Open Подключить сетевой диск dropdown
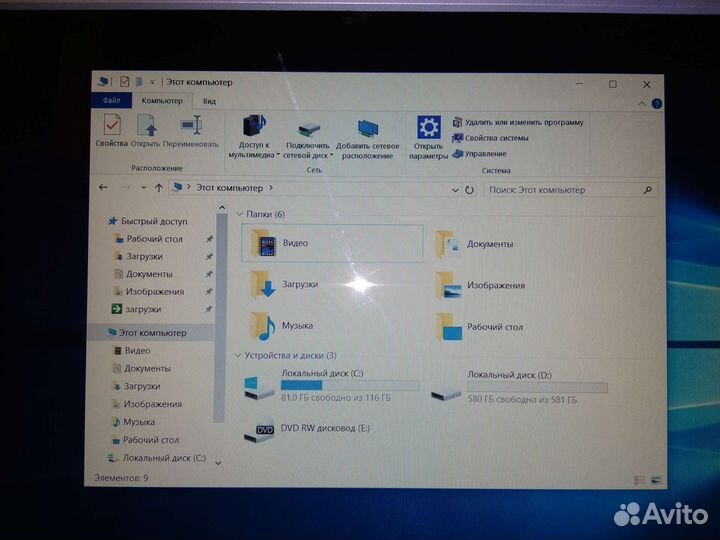This screenshot has width=720, height=540. pyautogui.click(x=308, y=140)
